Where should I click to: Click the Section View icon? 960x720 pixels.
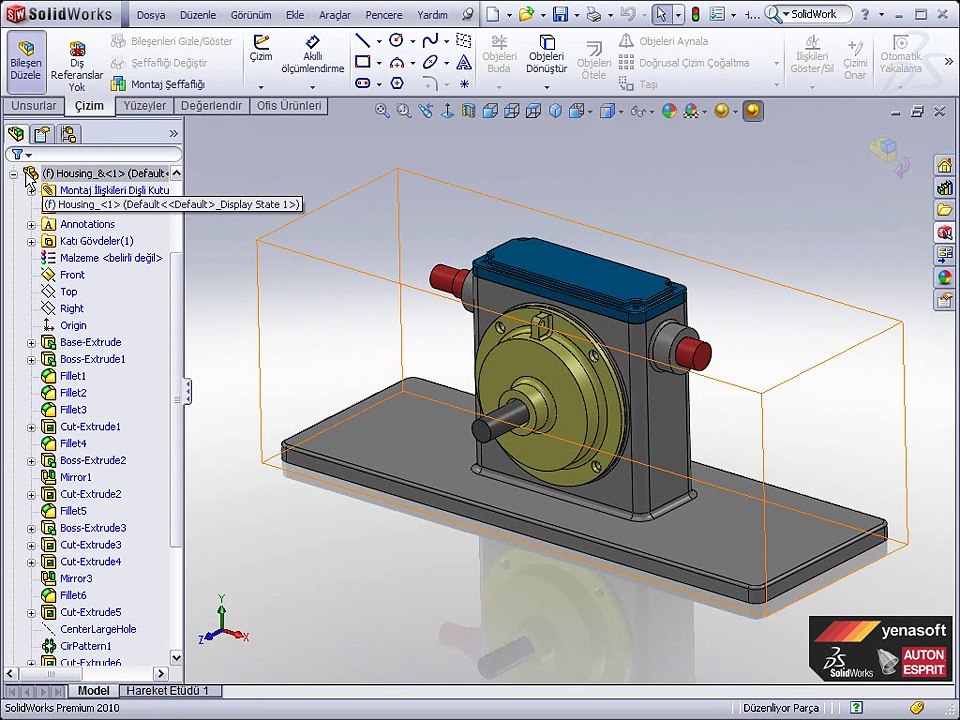[468, 111]
